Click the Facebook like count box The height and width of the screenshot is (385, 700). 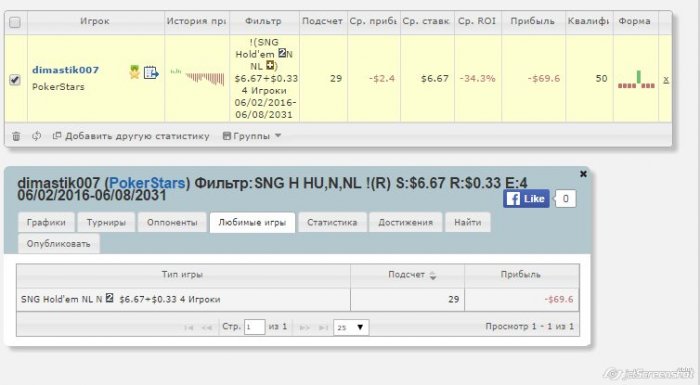(x=565, y=199)
